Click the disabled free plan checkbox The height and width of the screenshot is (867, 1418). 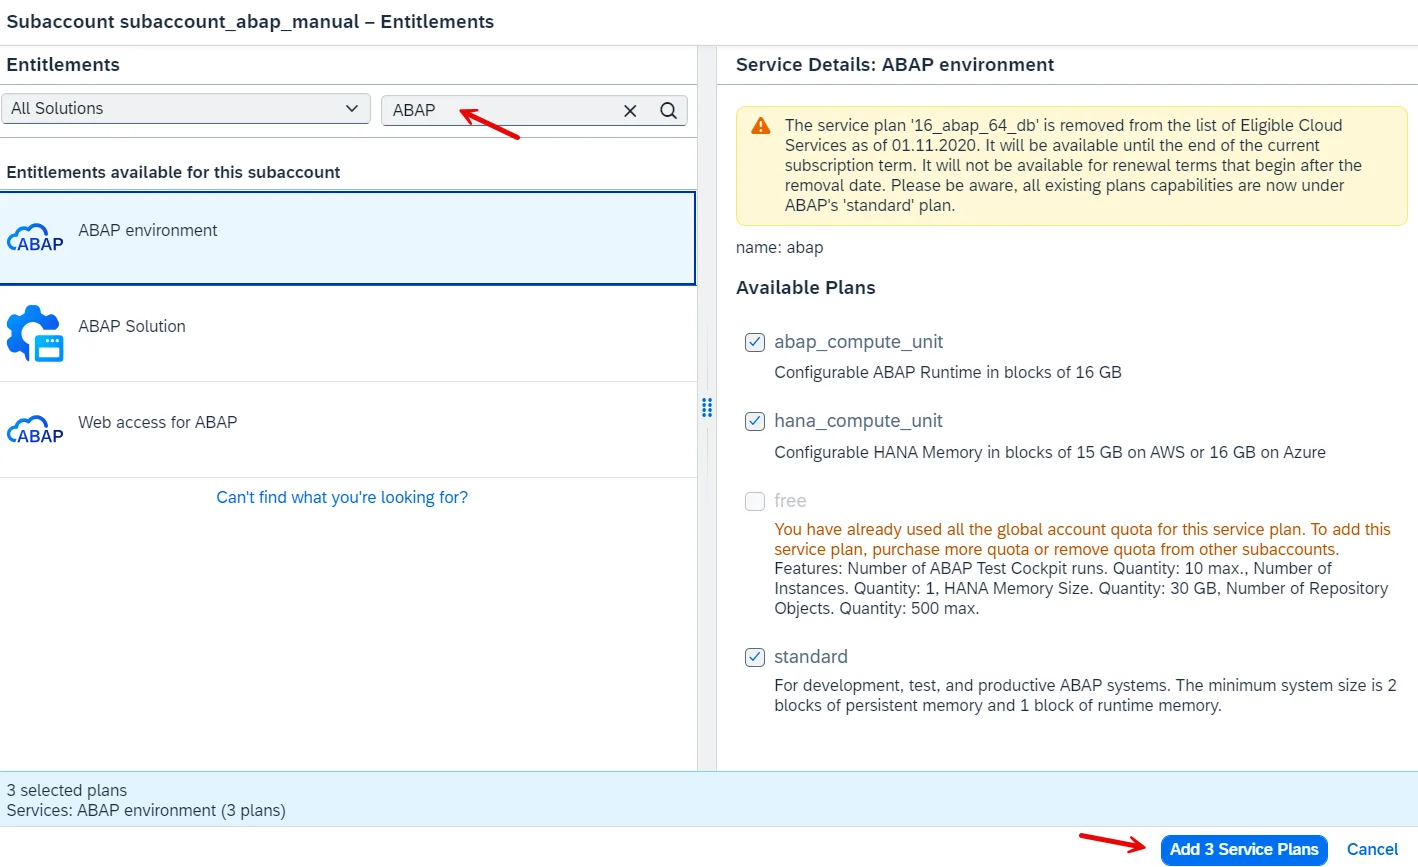click(x=755, y=501)
